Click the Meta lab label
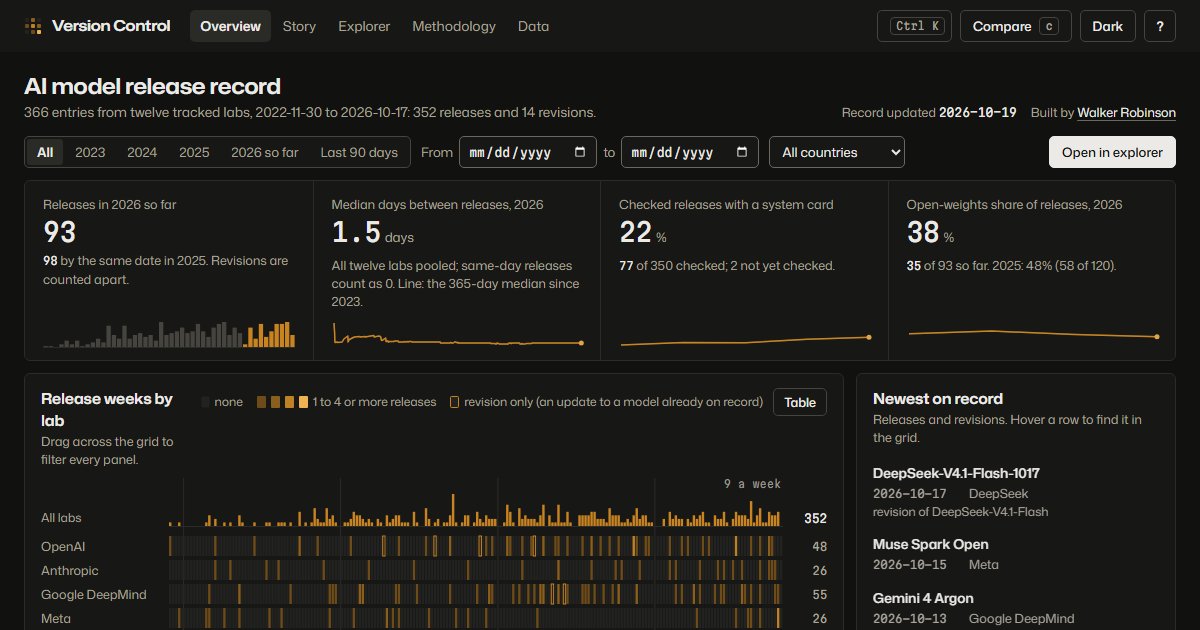The height and width of the screenshot is (630, 1200). tap(56, 619)
